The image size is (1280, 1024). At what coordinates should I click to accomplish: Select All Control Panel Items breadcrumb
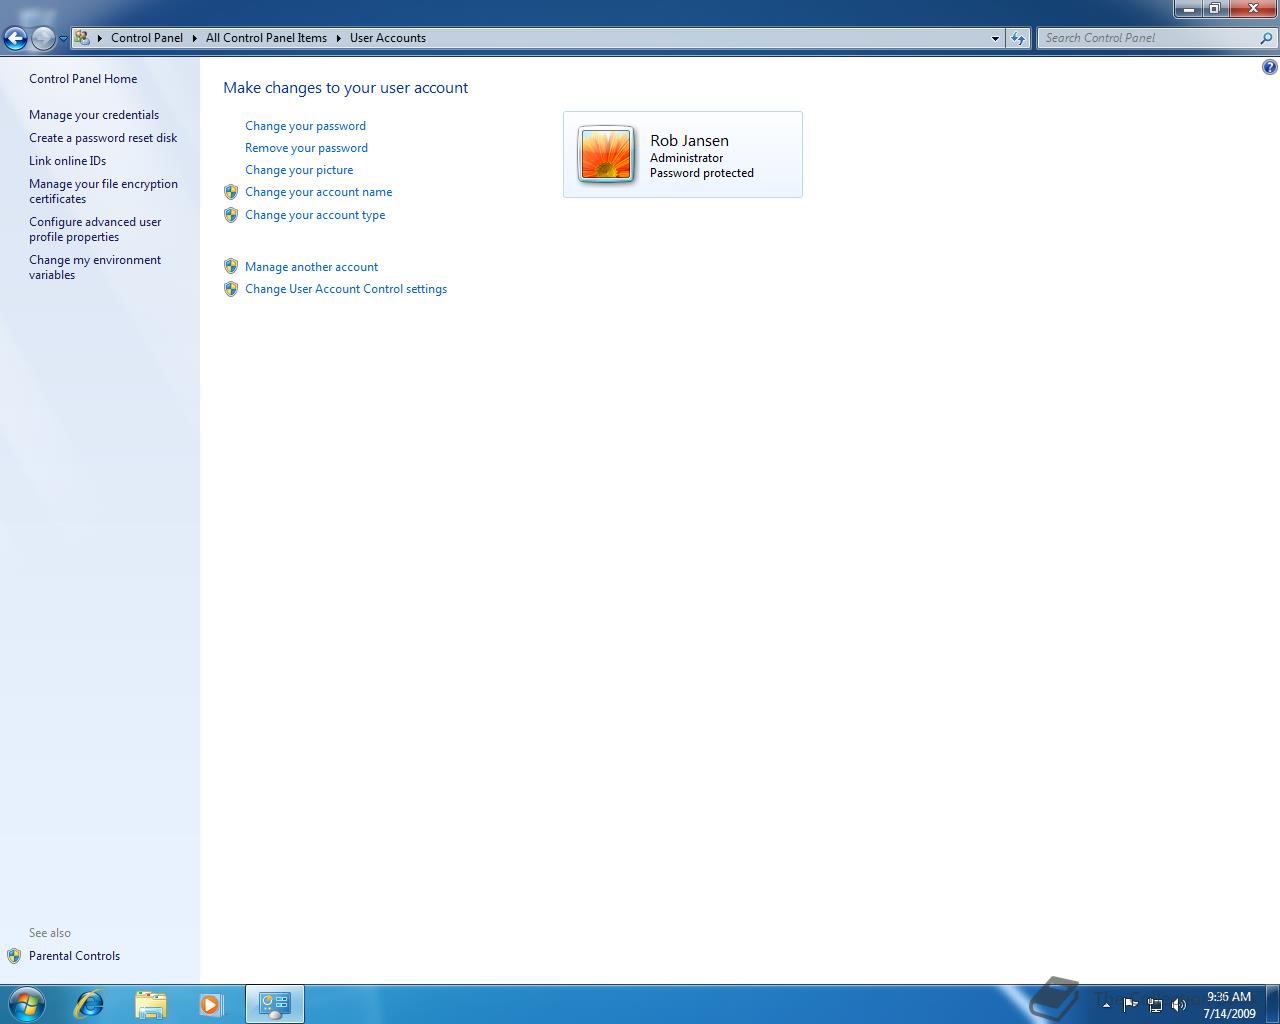[266, 38]
